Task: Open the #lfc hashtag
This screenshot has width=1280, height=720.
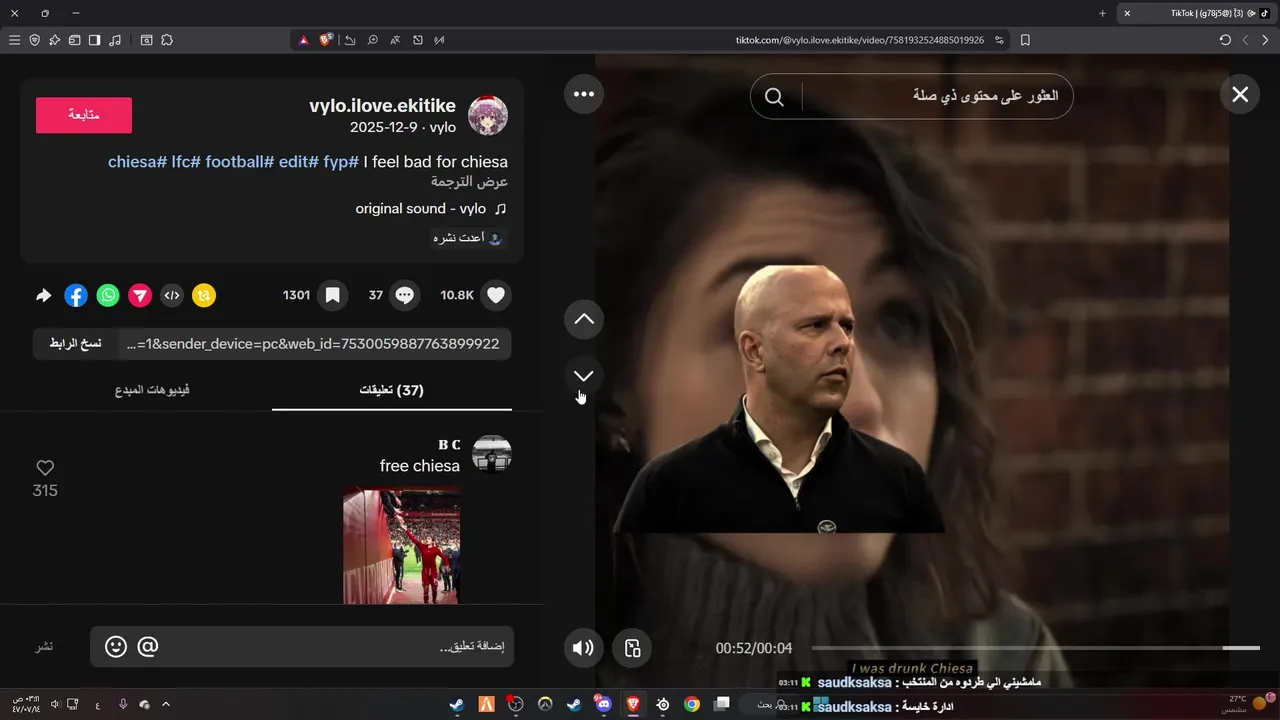Action: pos(186,162)
